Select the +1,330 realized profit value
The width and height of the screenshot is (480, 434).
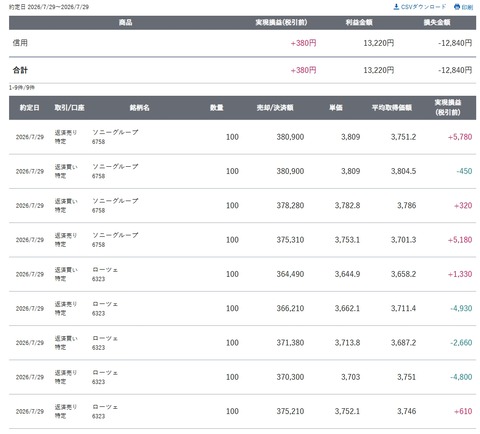tap(460, 274)
